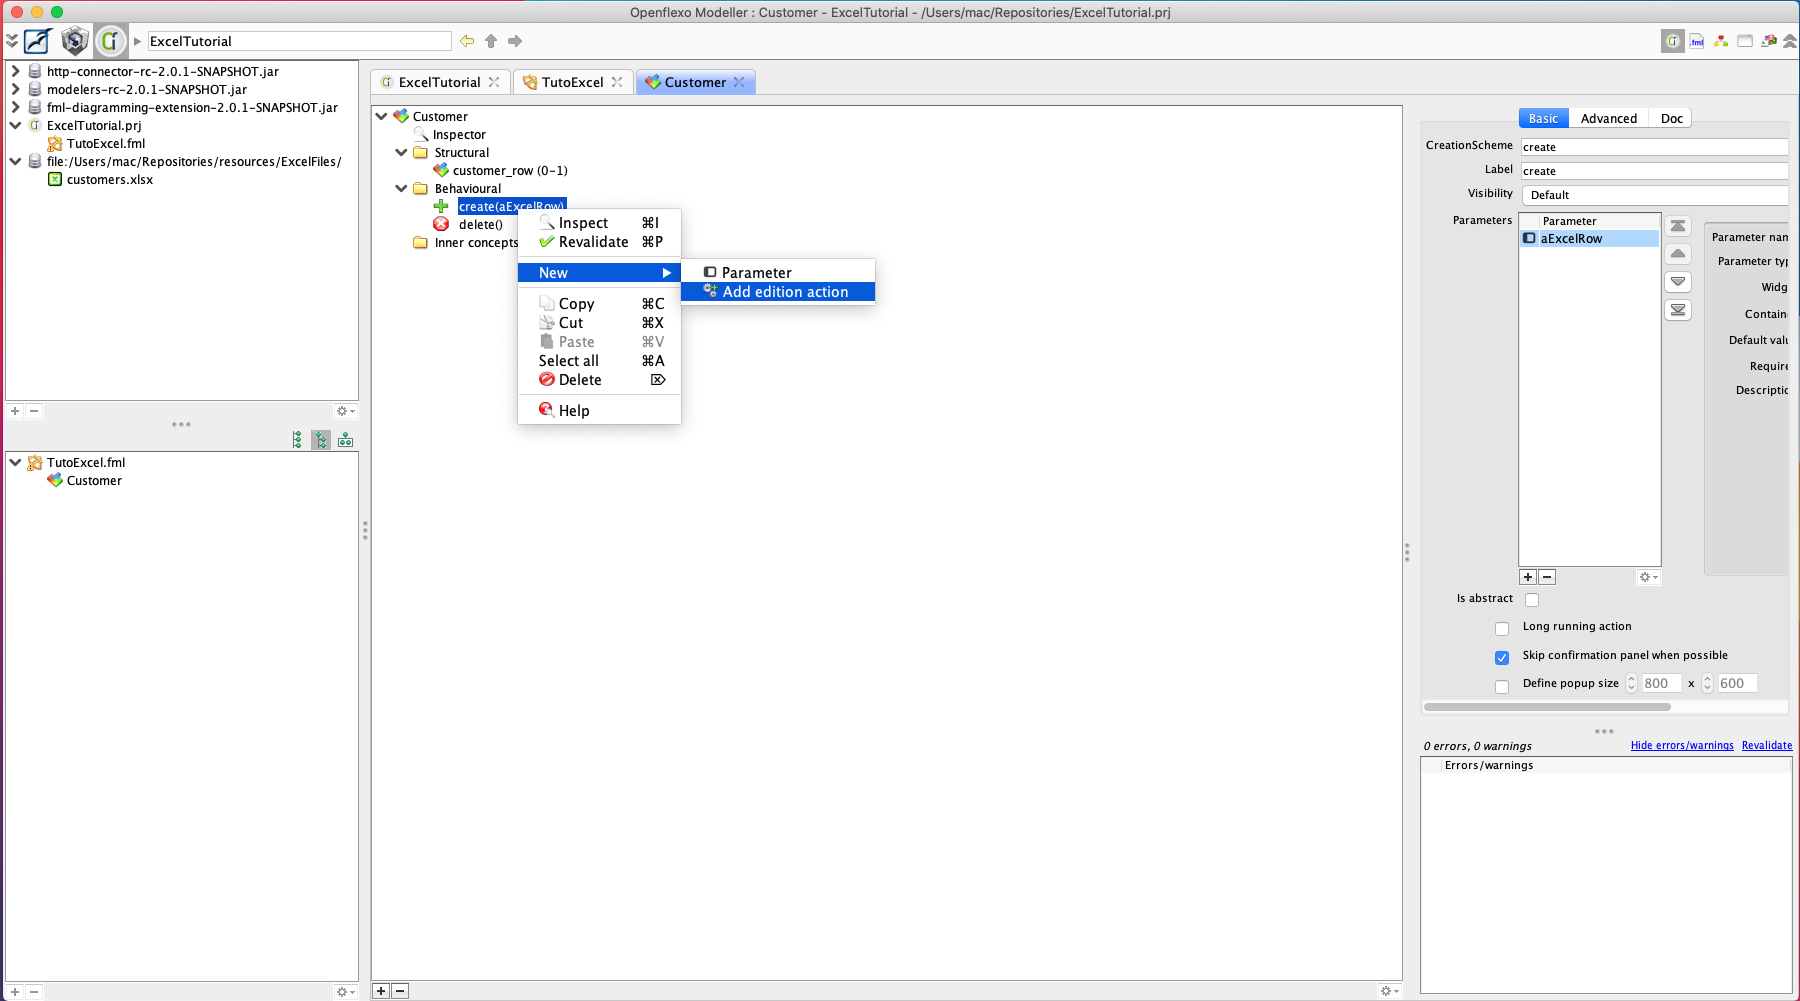Click the .fml file icon in toolbar
Image resolution: width=1800 pixels, height=1001 pixels.
1697,41
